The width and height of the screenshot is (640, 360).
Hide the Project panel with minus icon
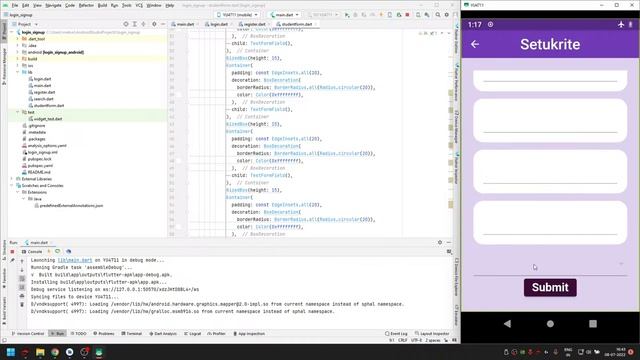coord(163,24)
